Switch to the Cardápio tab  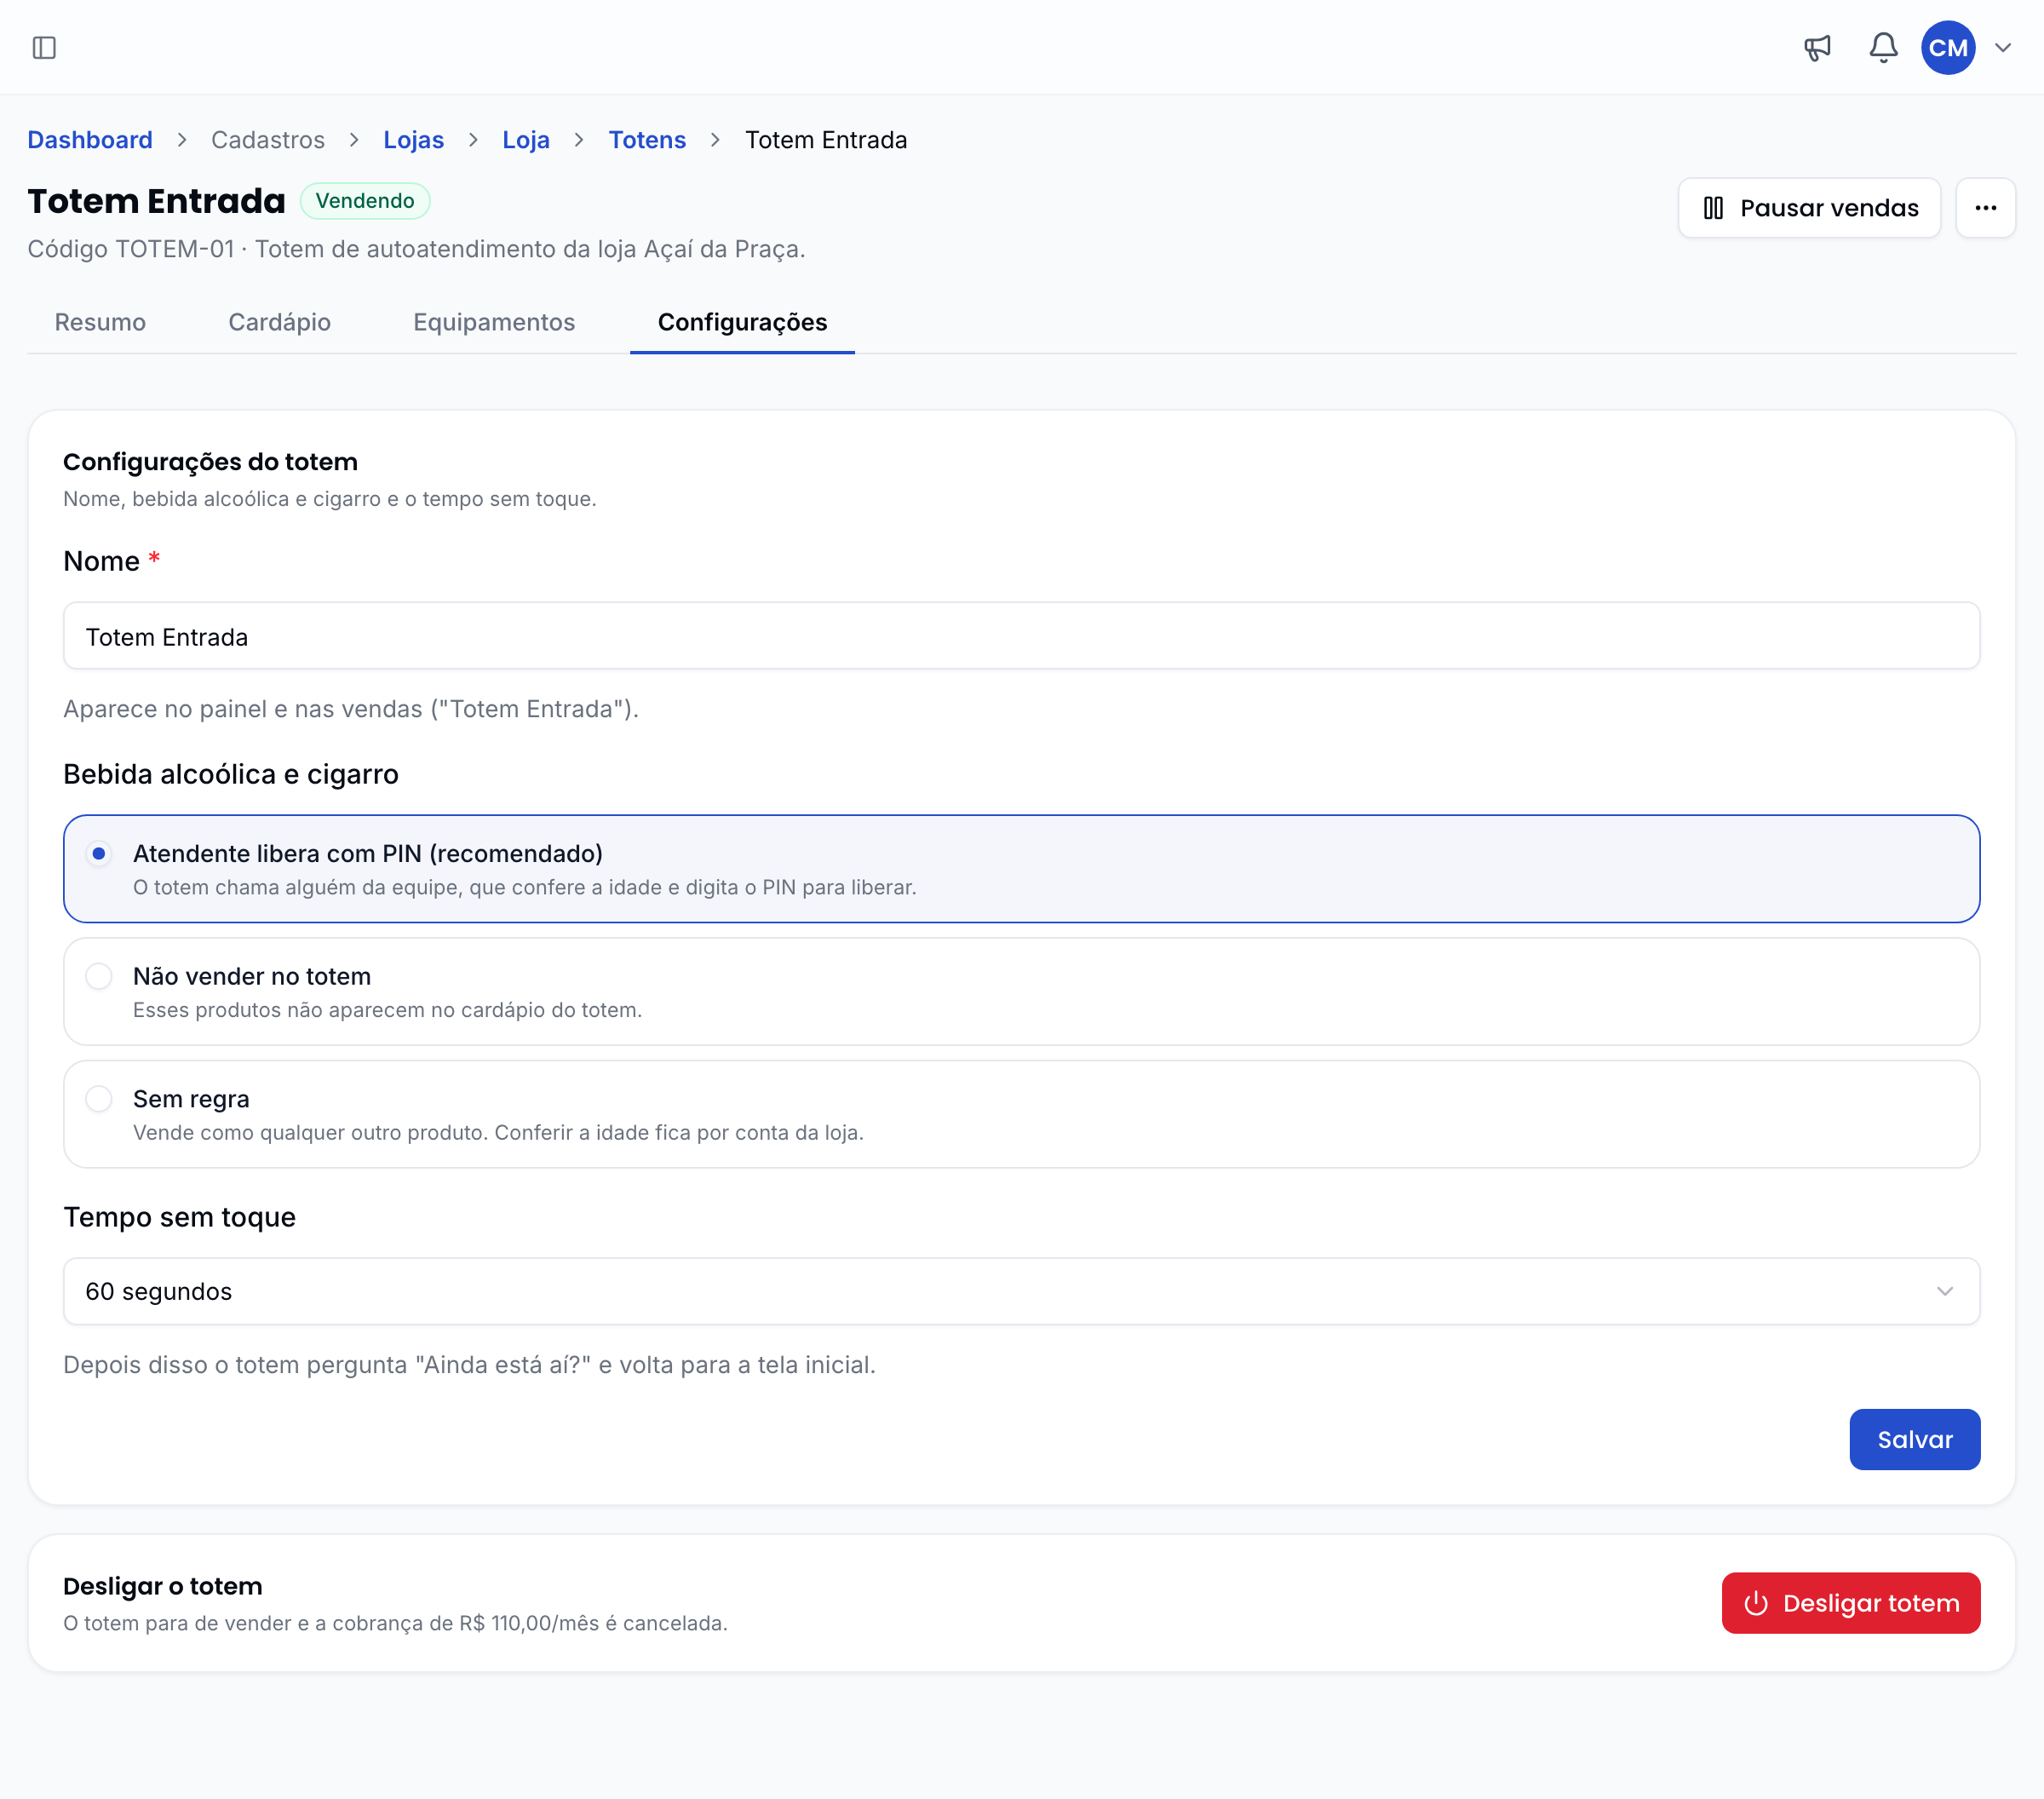(x=279, y=322)
